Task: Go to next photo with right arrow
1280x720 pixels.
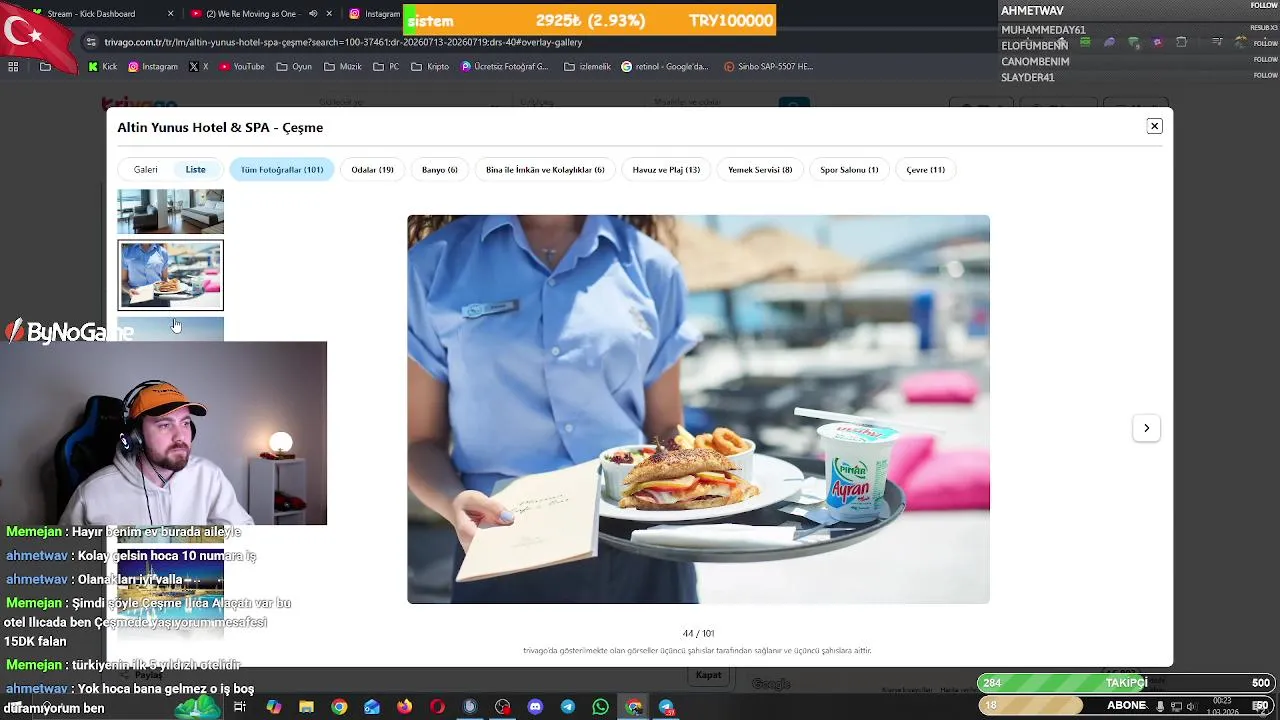Action: point(1146,428)
